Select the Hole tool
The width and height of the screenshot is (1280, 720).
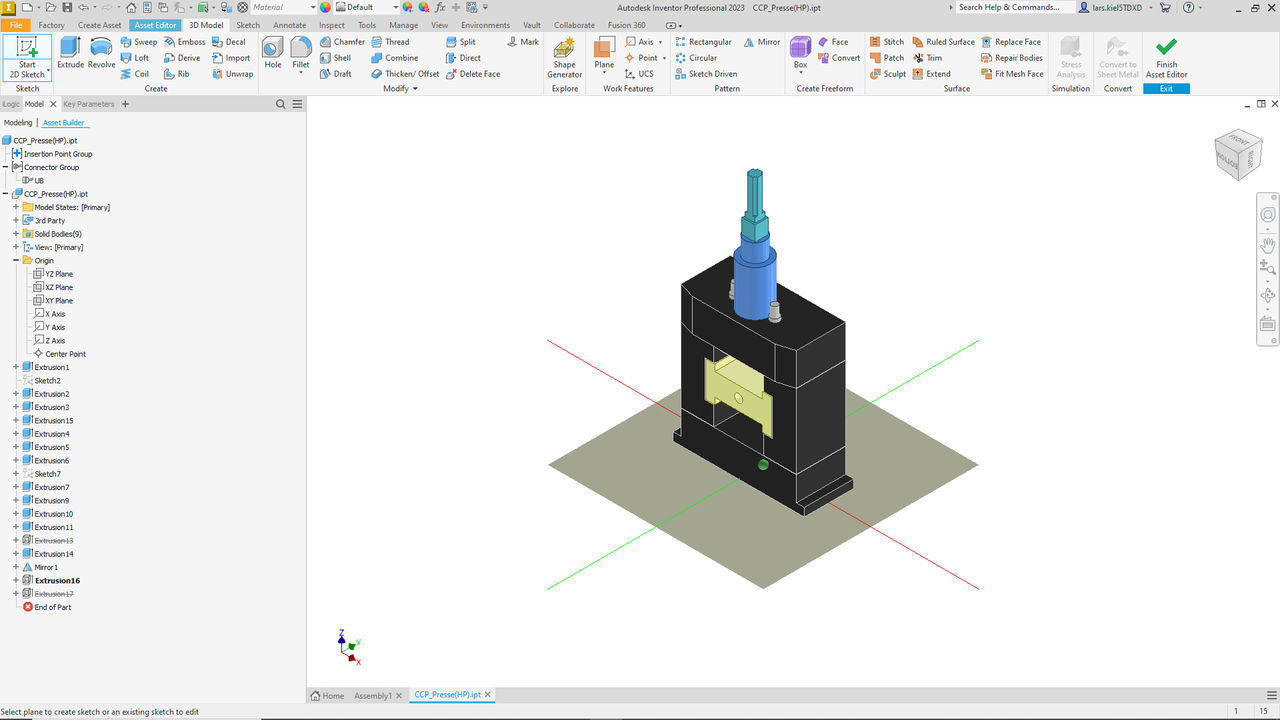point(273,53)
